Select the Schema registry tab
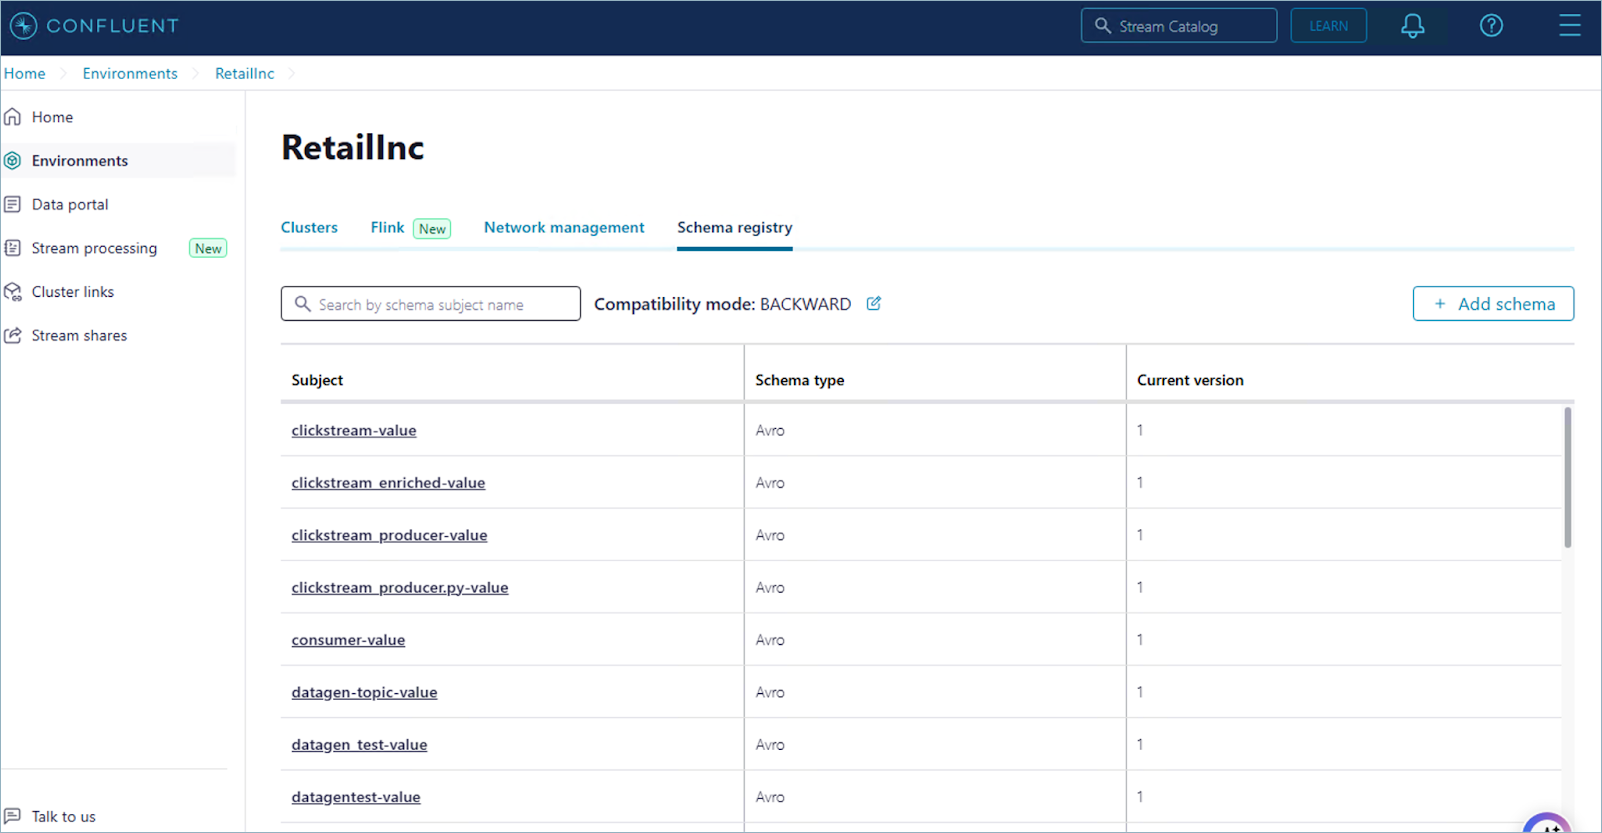Viewport: 1602px width, 833px height. click(x=734, y=228)
